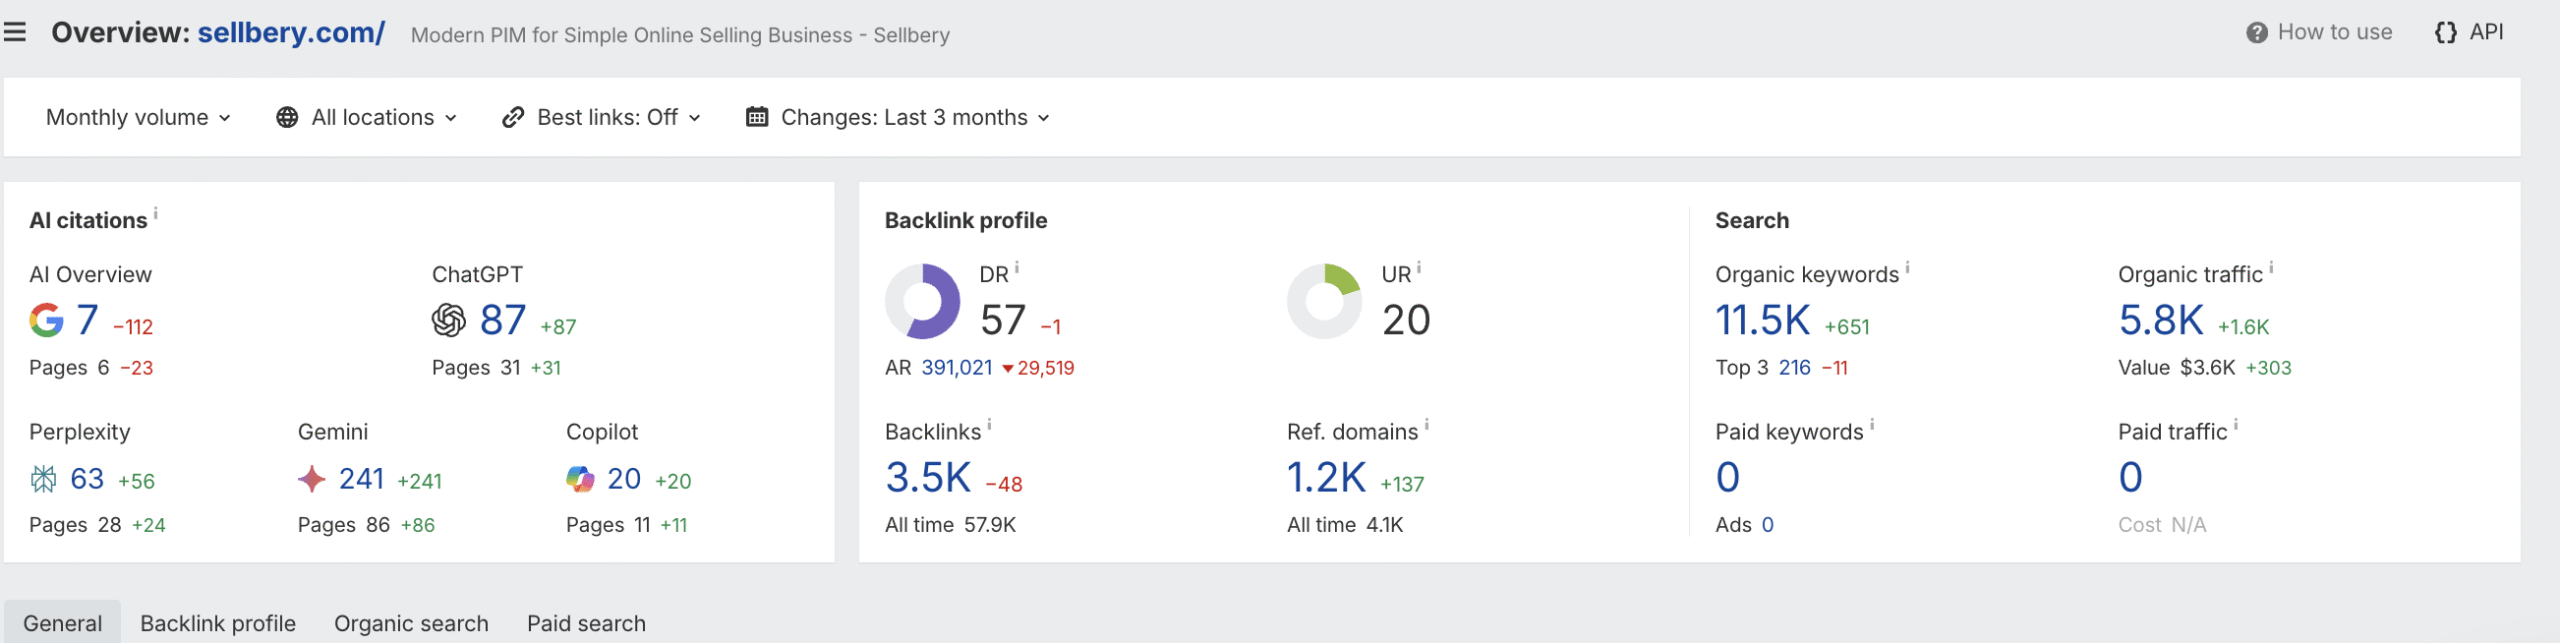This screenshot has height=643, width=2560.
Task: Open the sellbery.com/ domain link
Action: click(291, 33)
